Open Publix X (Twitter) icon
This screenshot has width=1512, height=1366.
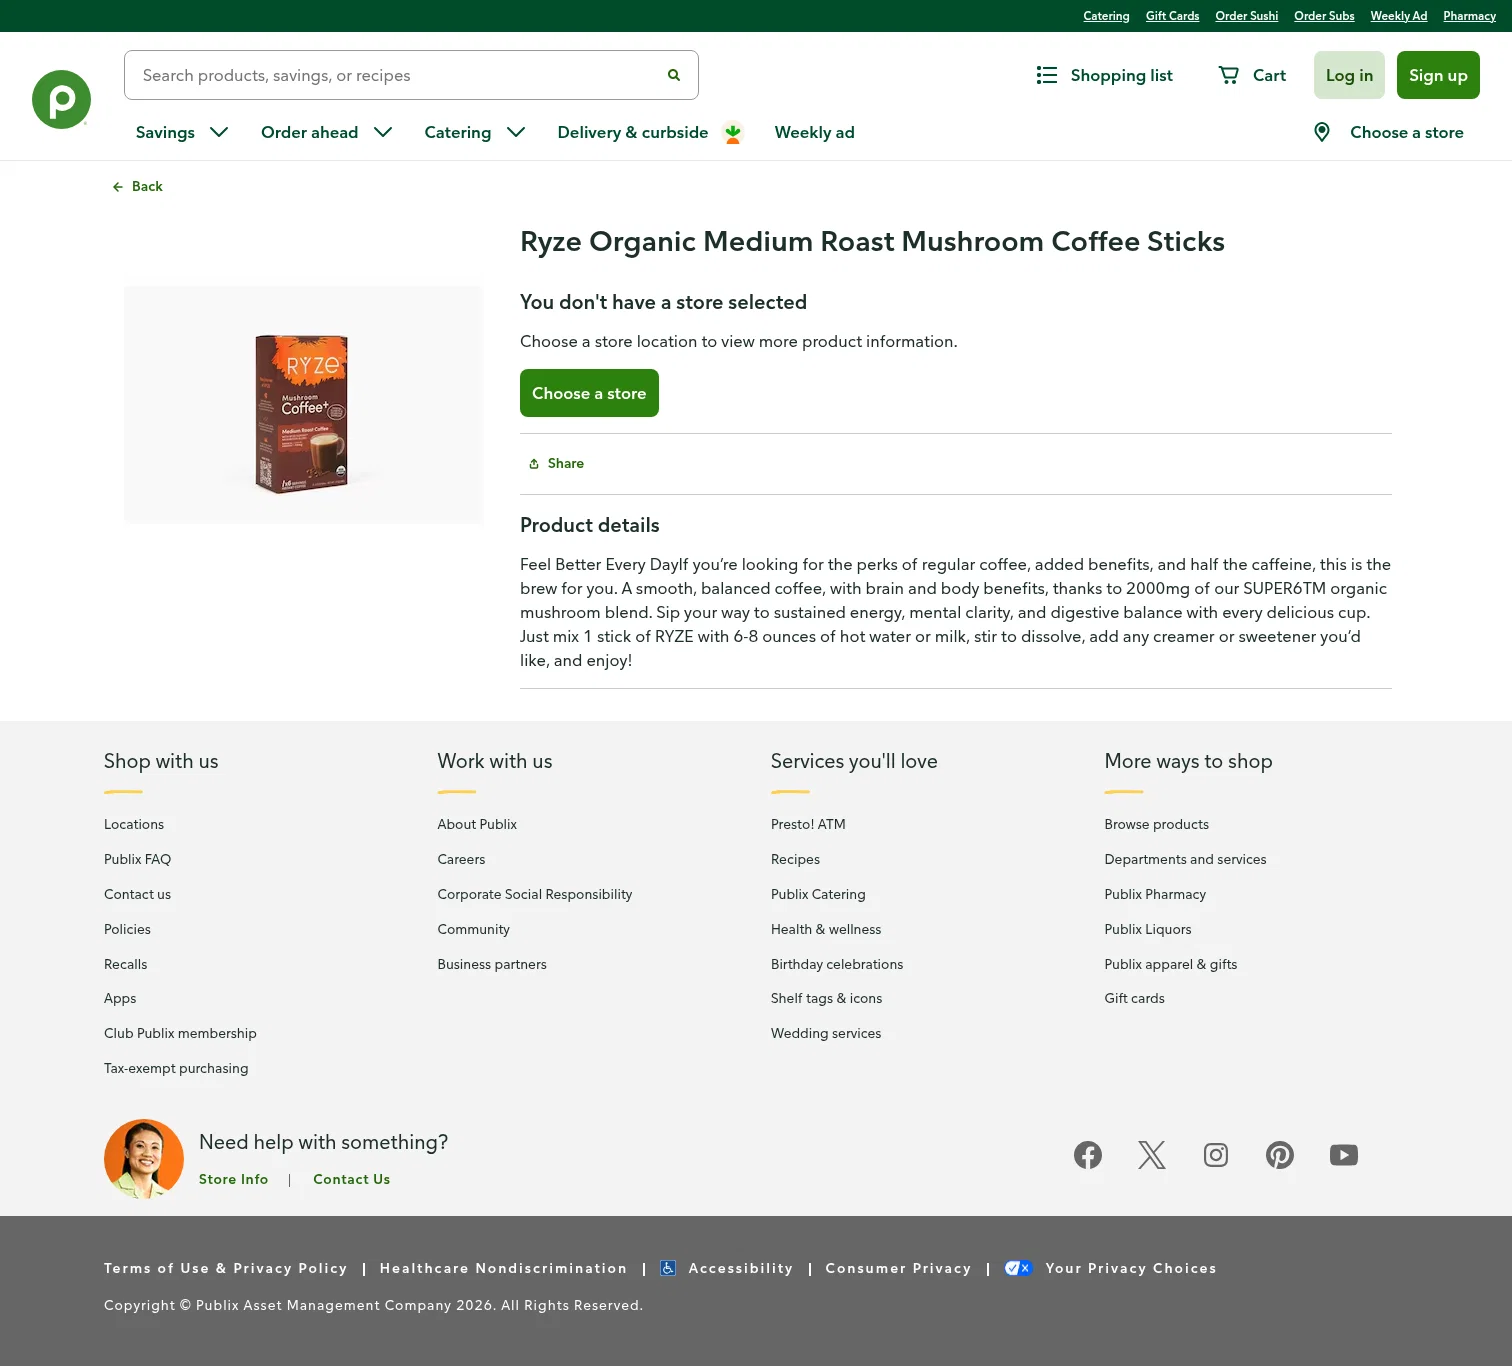pos(1152,1155)
